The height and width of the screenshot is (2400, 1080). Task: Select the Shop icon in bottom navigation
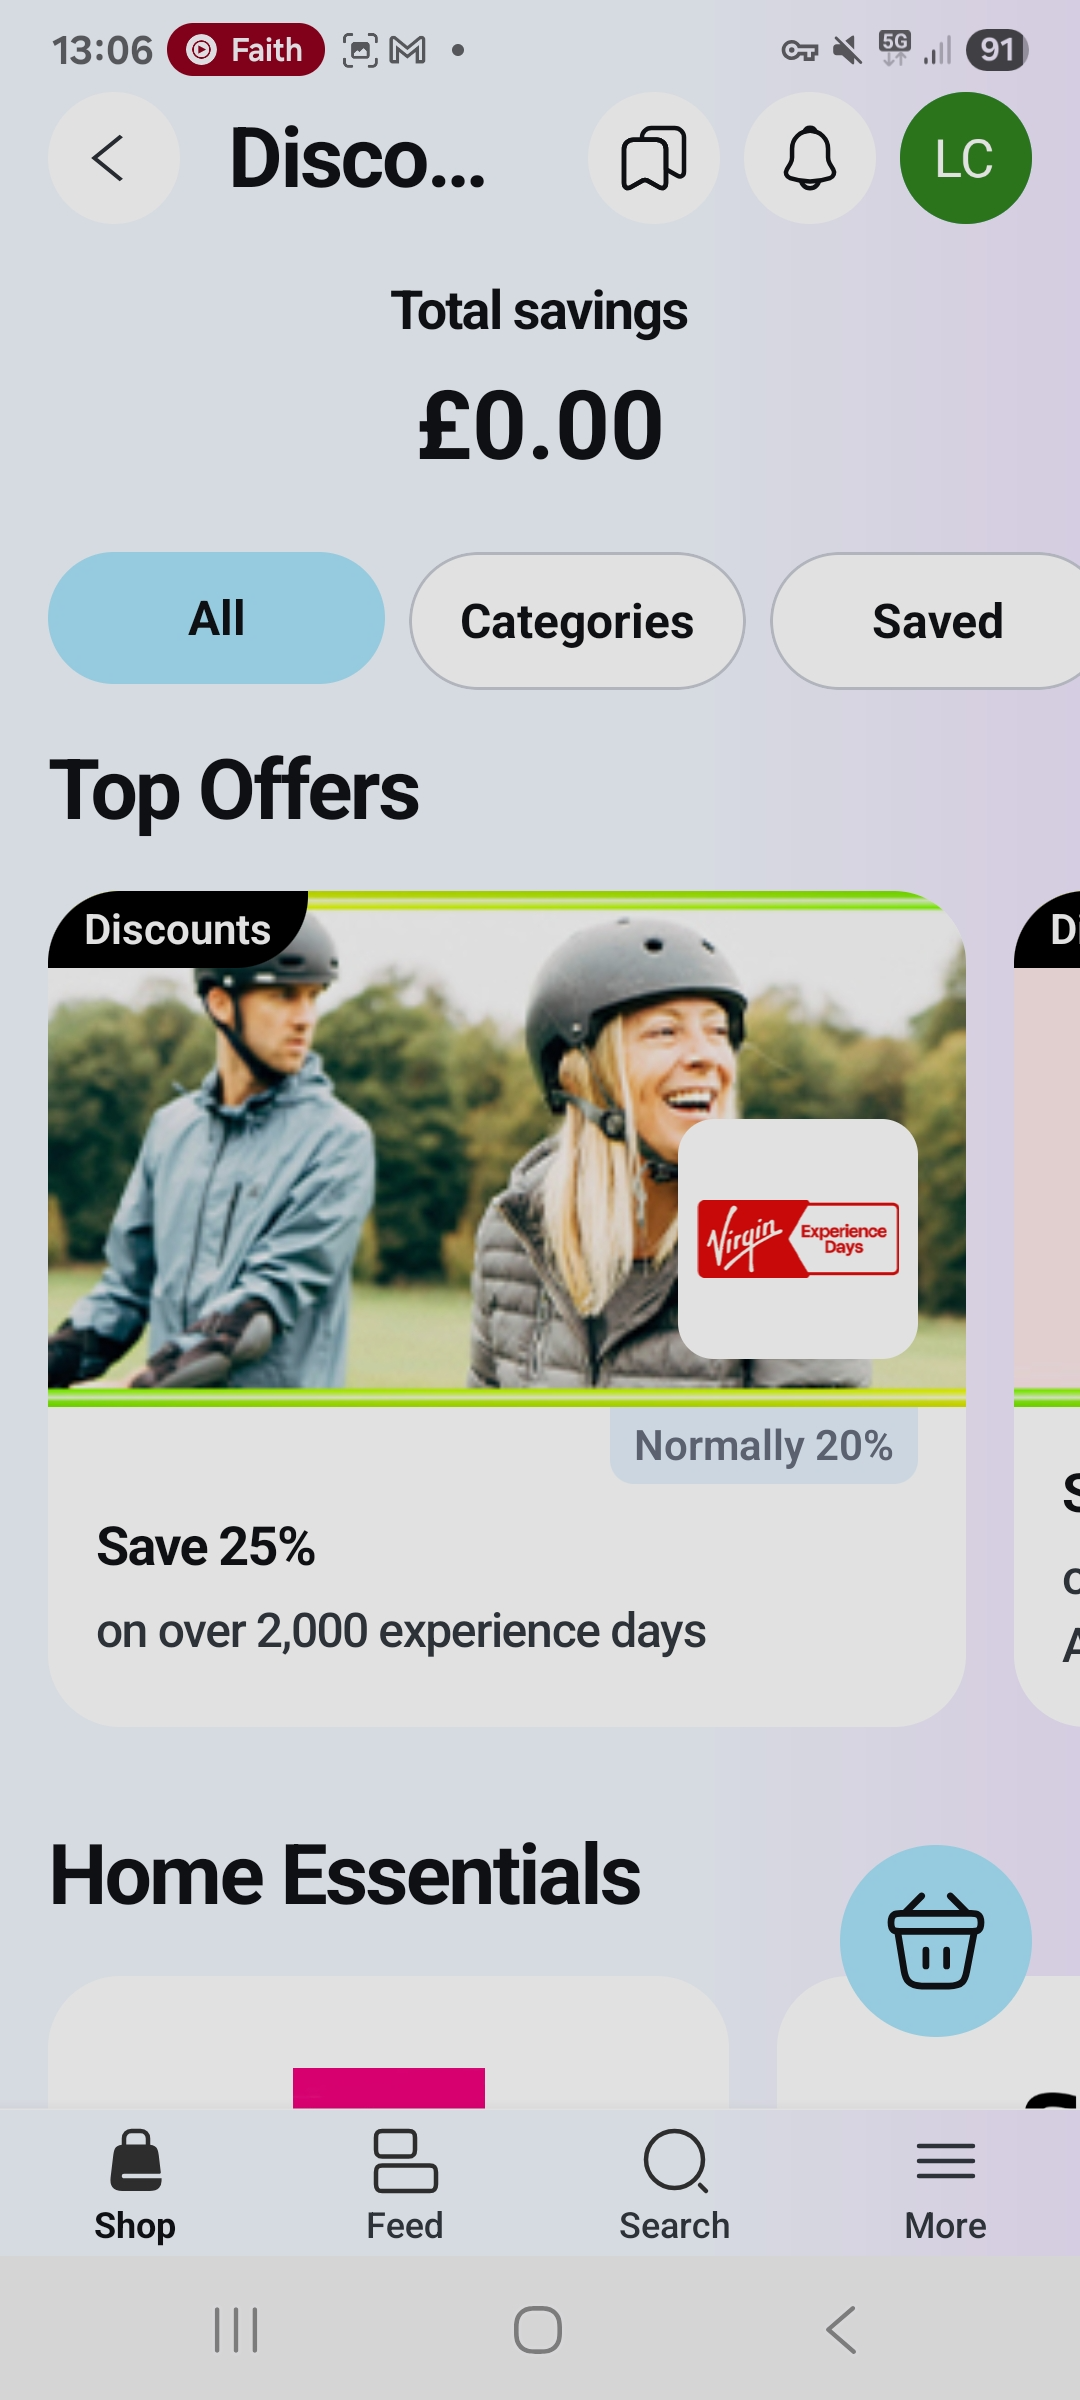tap(136, 2185)
